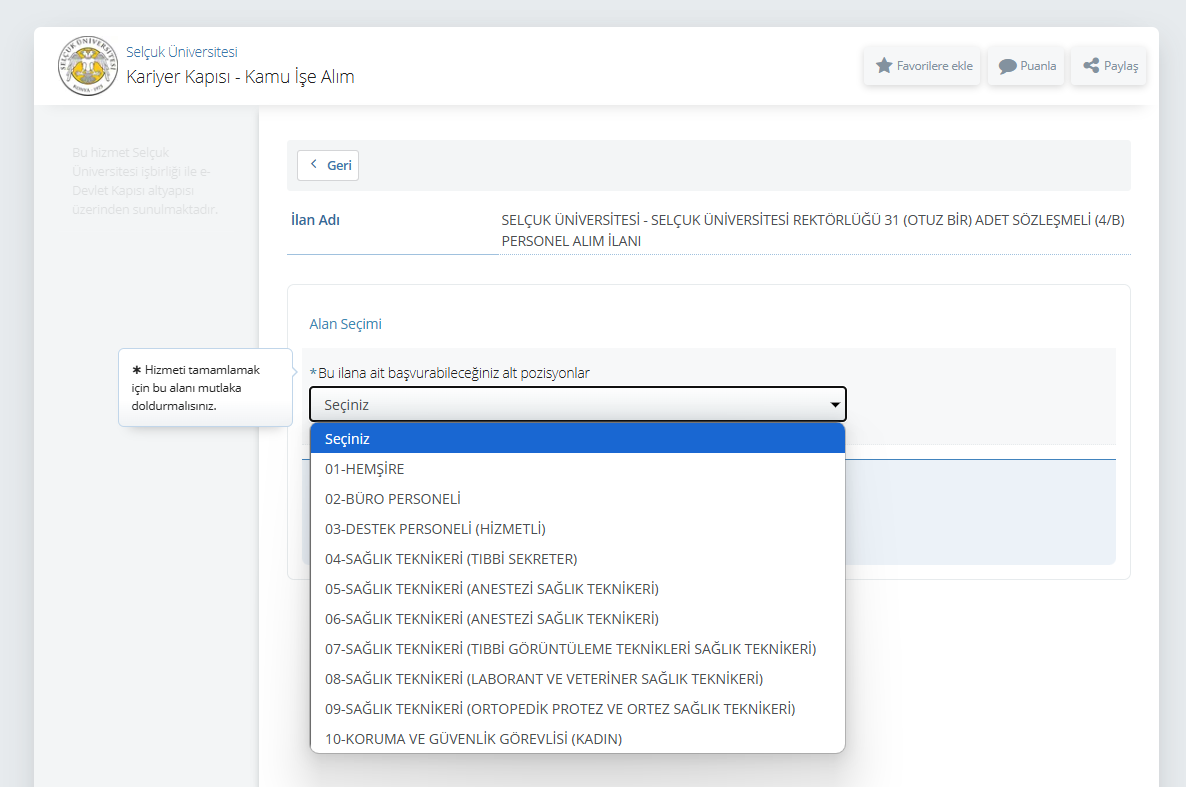The width and height of the screenshot is (1186, 787).
Task: Click the dropdown arrow of position select
Action: click(x=835, y=405)
